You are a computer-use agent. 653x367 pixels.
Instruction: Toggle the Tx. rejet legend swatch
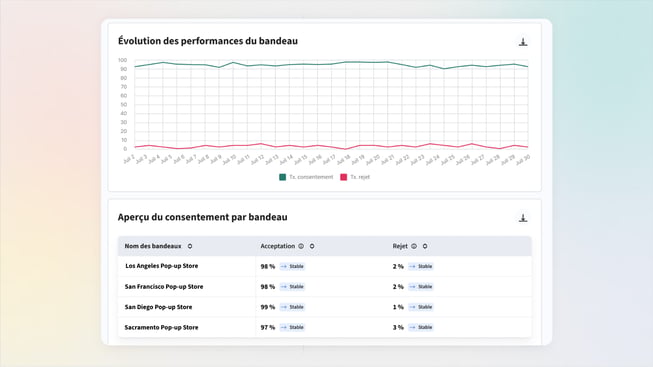(344, 177)
